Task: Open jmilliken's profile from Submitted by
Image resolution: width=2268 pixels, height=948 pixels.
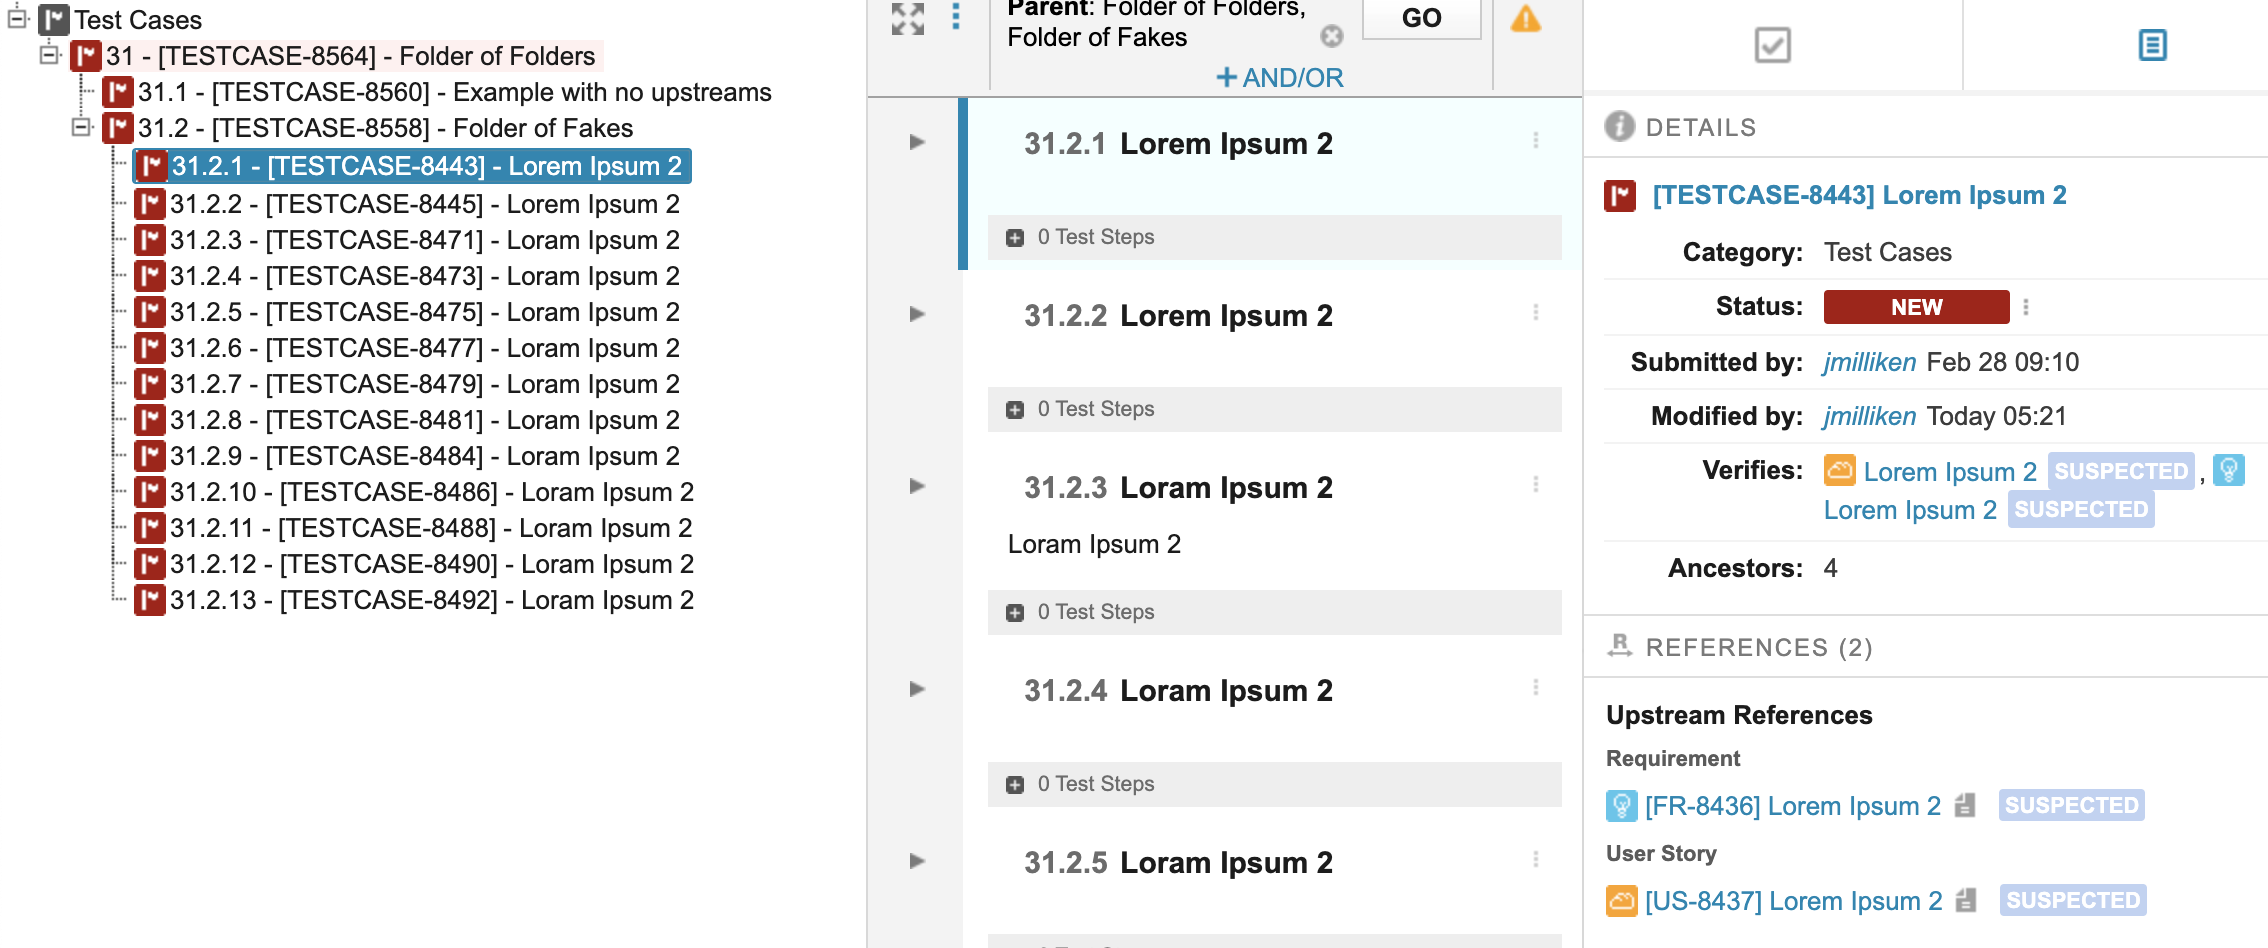Action: click(1870, 362)
